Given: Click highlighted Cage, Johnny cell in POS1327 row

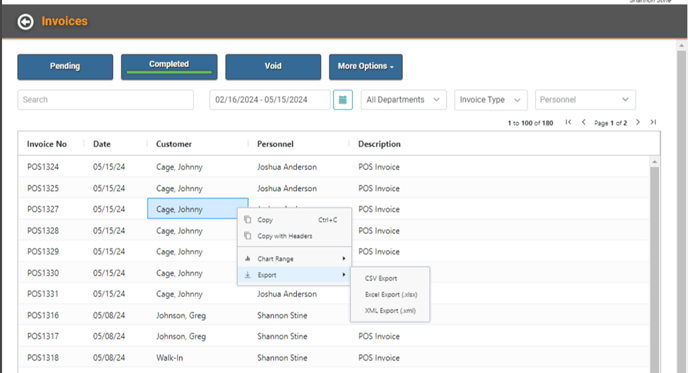Looking at the screenshot, I should coord(198,208).
